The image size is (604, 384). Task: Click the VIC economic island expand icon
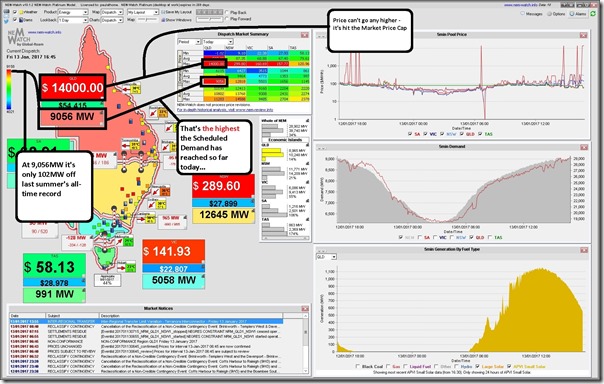click(x=307, y=182)
